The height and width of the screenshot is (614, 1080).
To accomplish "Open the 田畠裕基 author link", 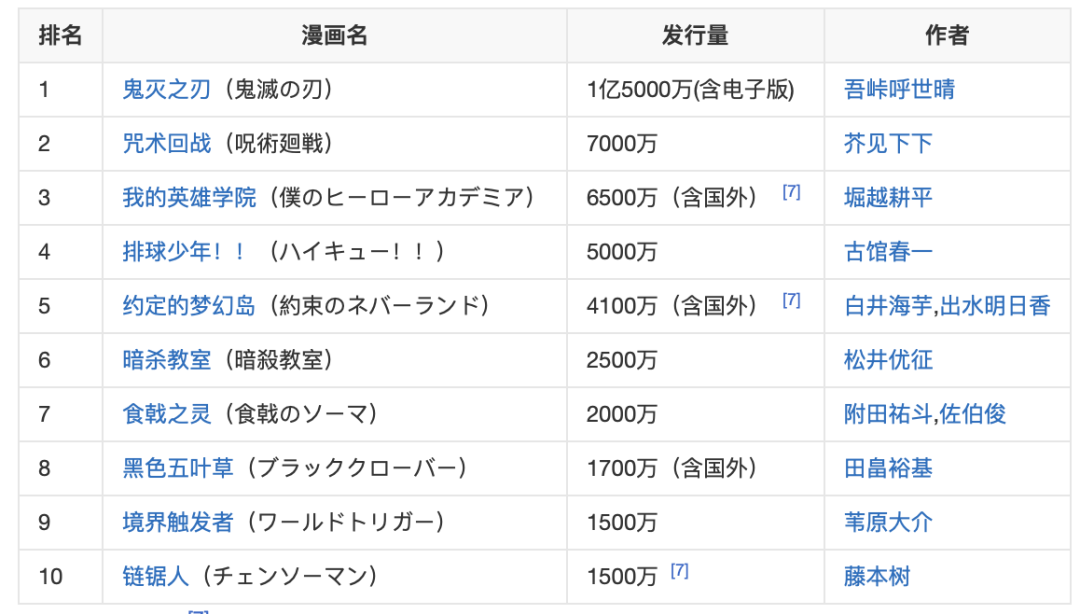I will 888,468.
